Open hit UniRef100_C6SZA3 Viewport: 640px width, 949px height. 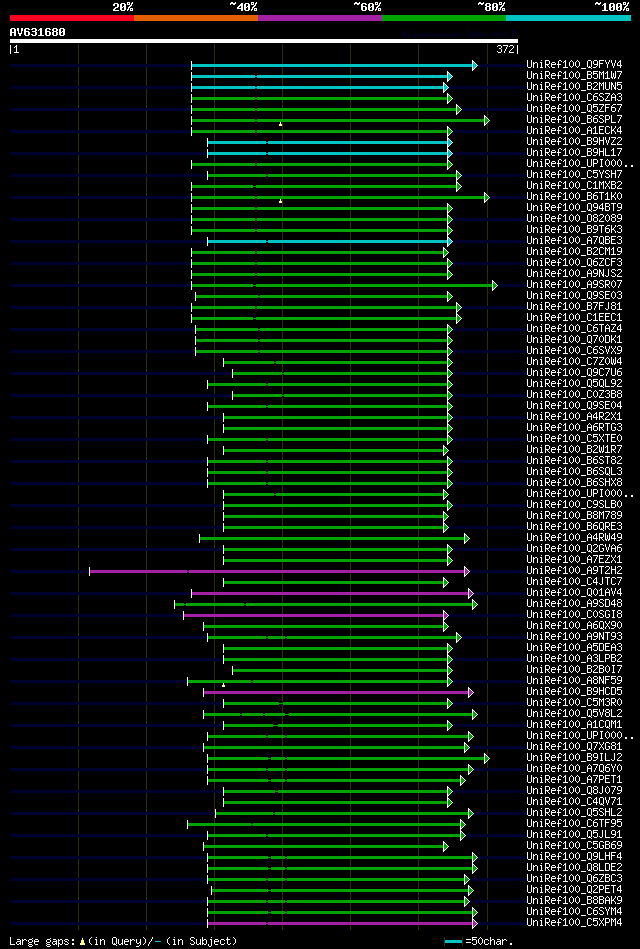pos(574,97)
